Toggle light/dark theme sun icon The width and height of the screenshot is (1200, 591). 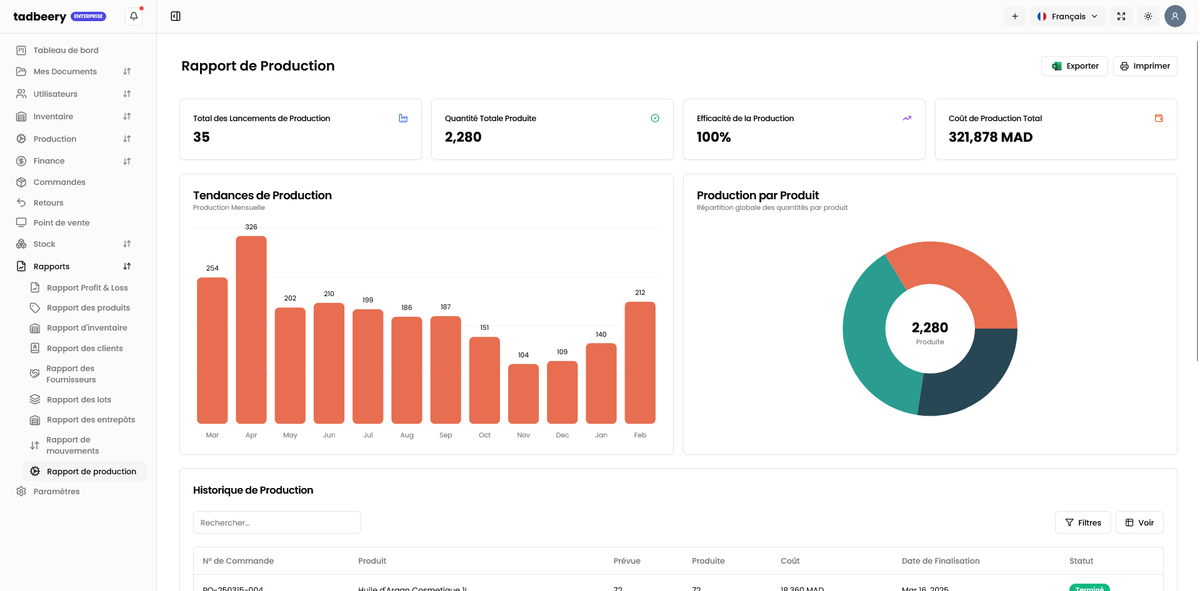(1148, 16)
